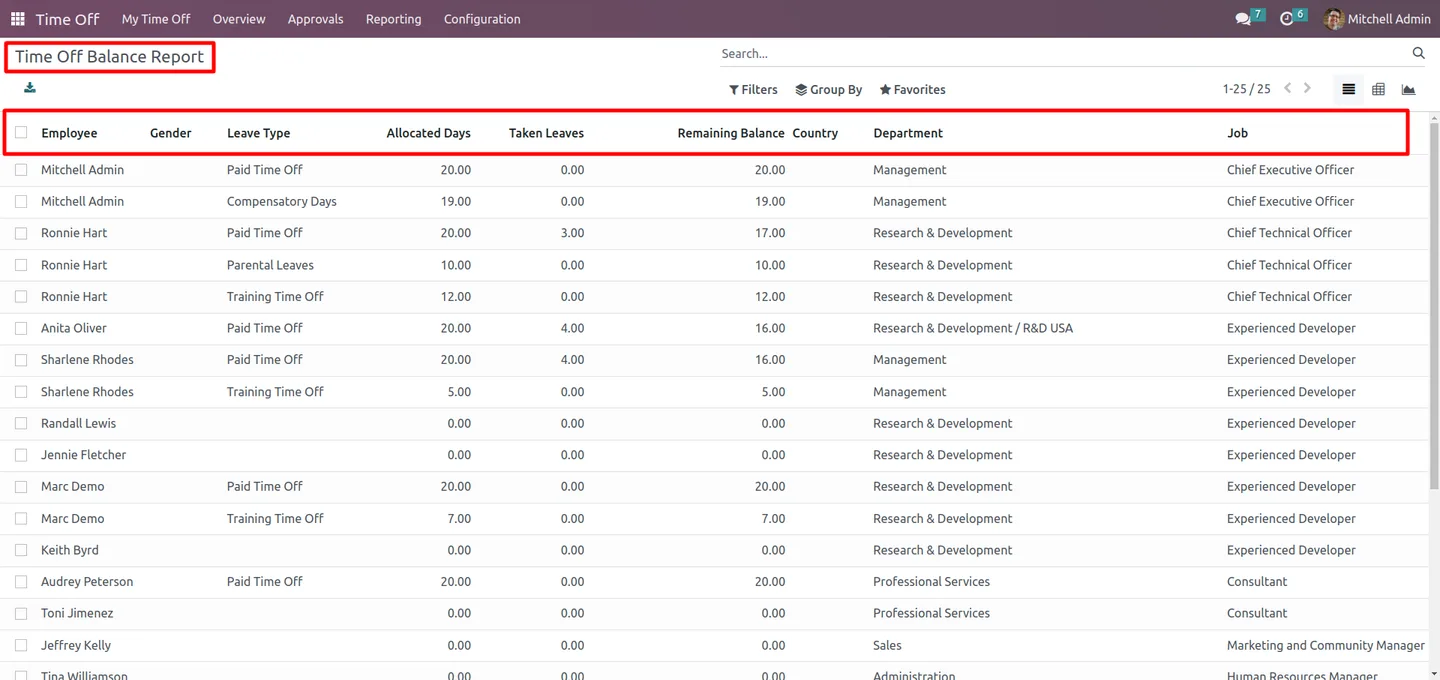This screenshot has height=680, width=1440.
Task: Click the Mitchell Admin user avatar
Action: click(1334, 19)
